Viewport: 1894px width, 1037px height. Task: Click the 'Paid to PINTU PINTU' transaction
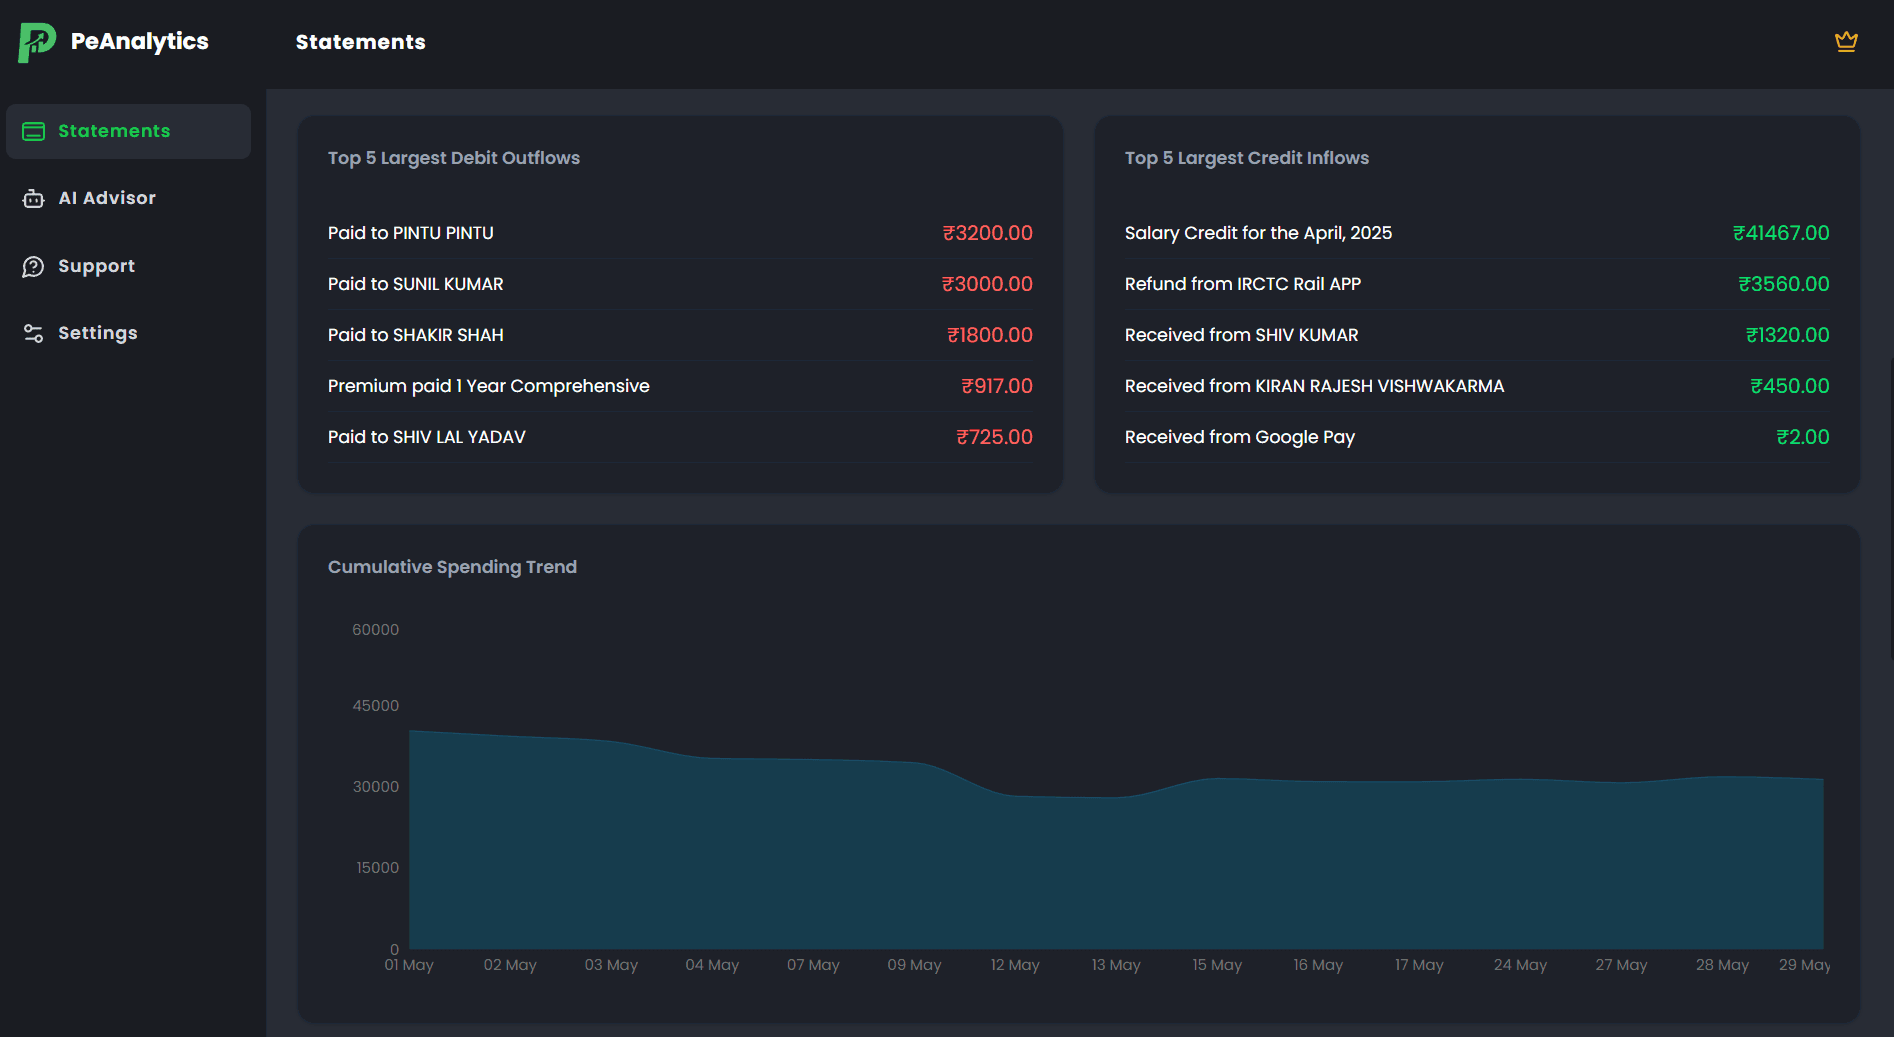point(680,233)
